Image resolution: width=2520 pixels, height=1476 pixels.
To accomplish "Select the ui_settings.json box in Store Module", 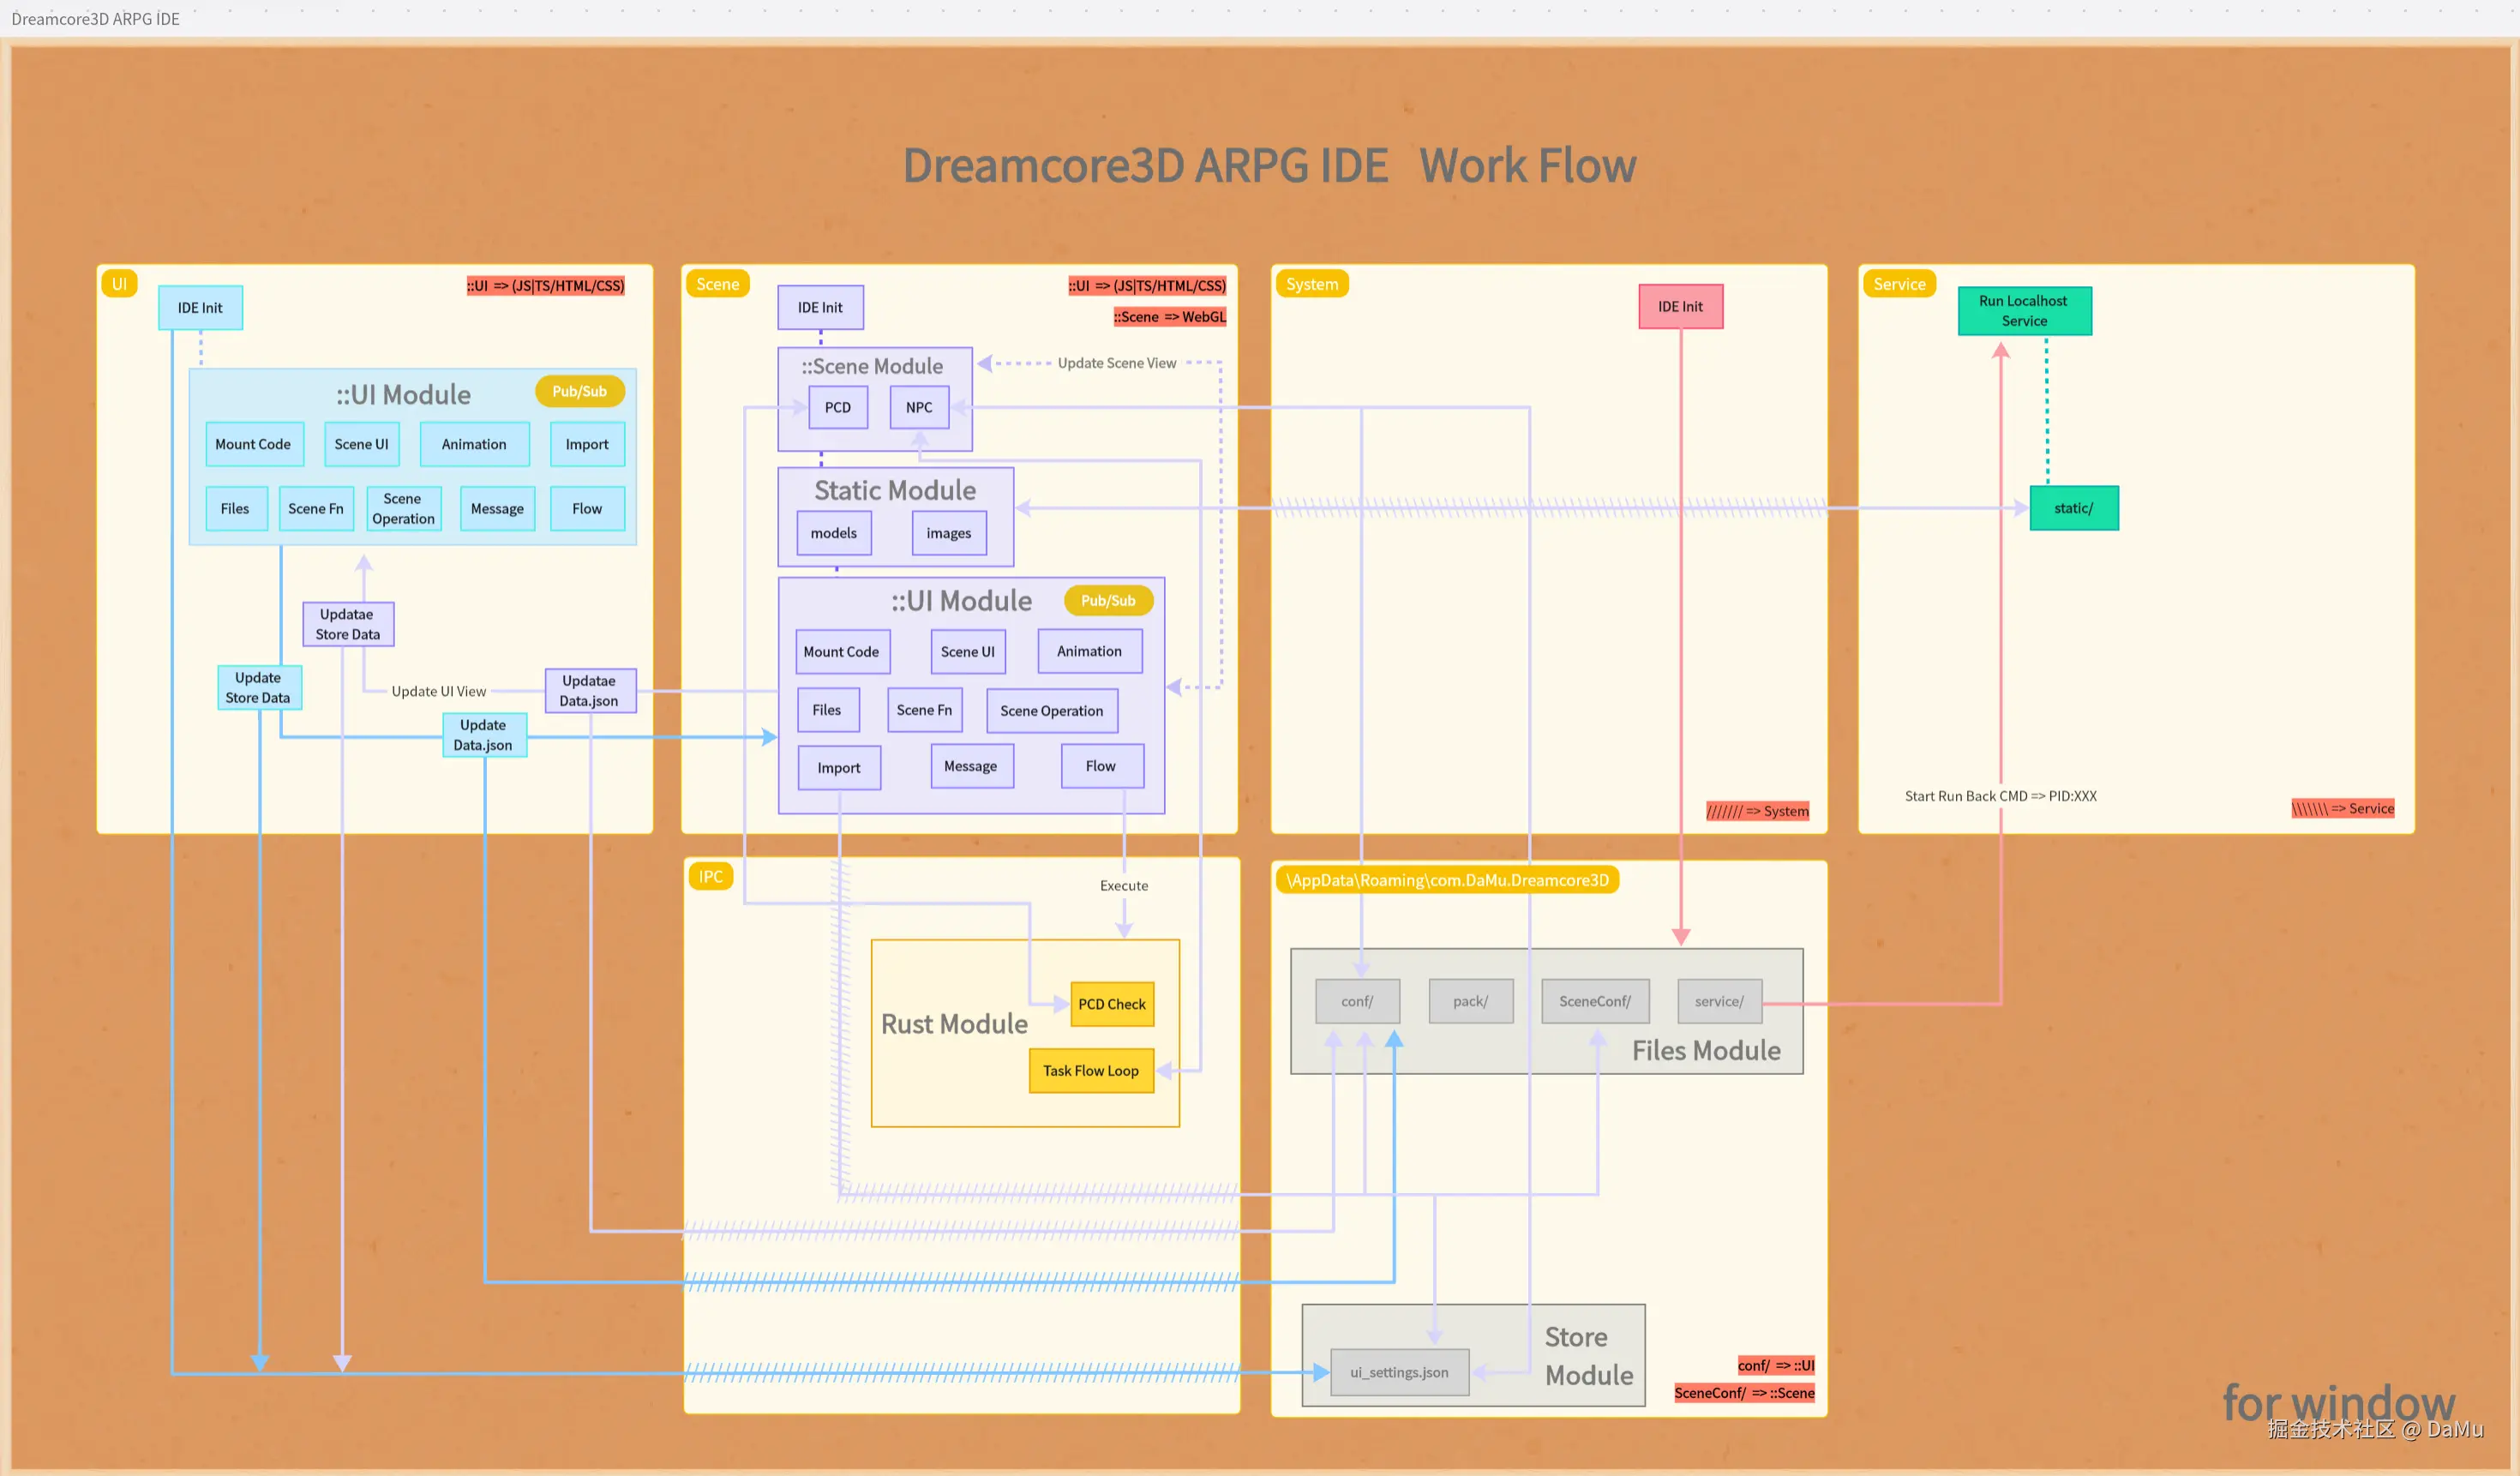I will click(1399, 1372).
